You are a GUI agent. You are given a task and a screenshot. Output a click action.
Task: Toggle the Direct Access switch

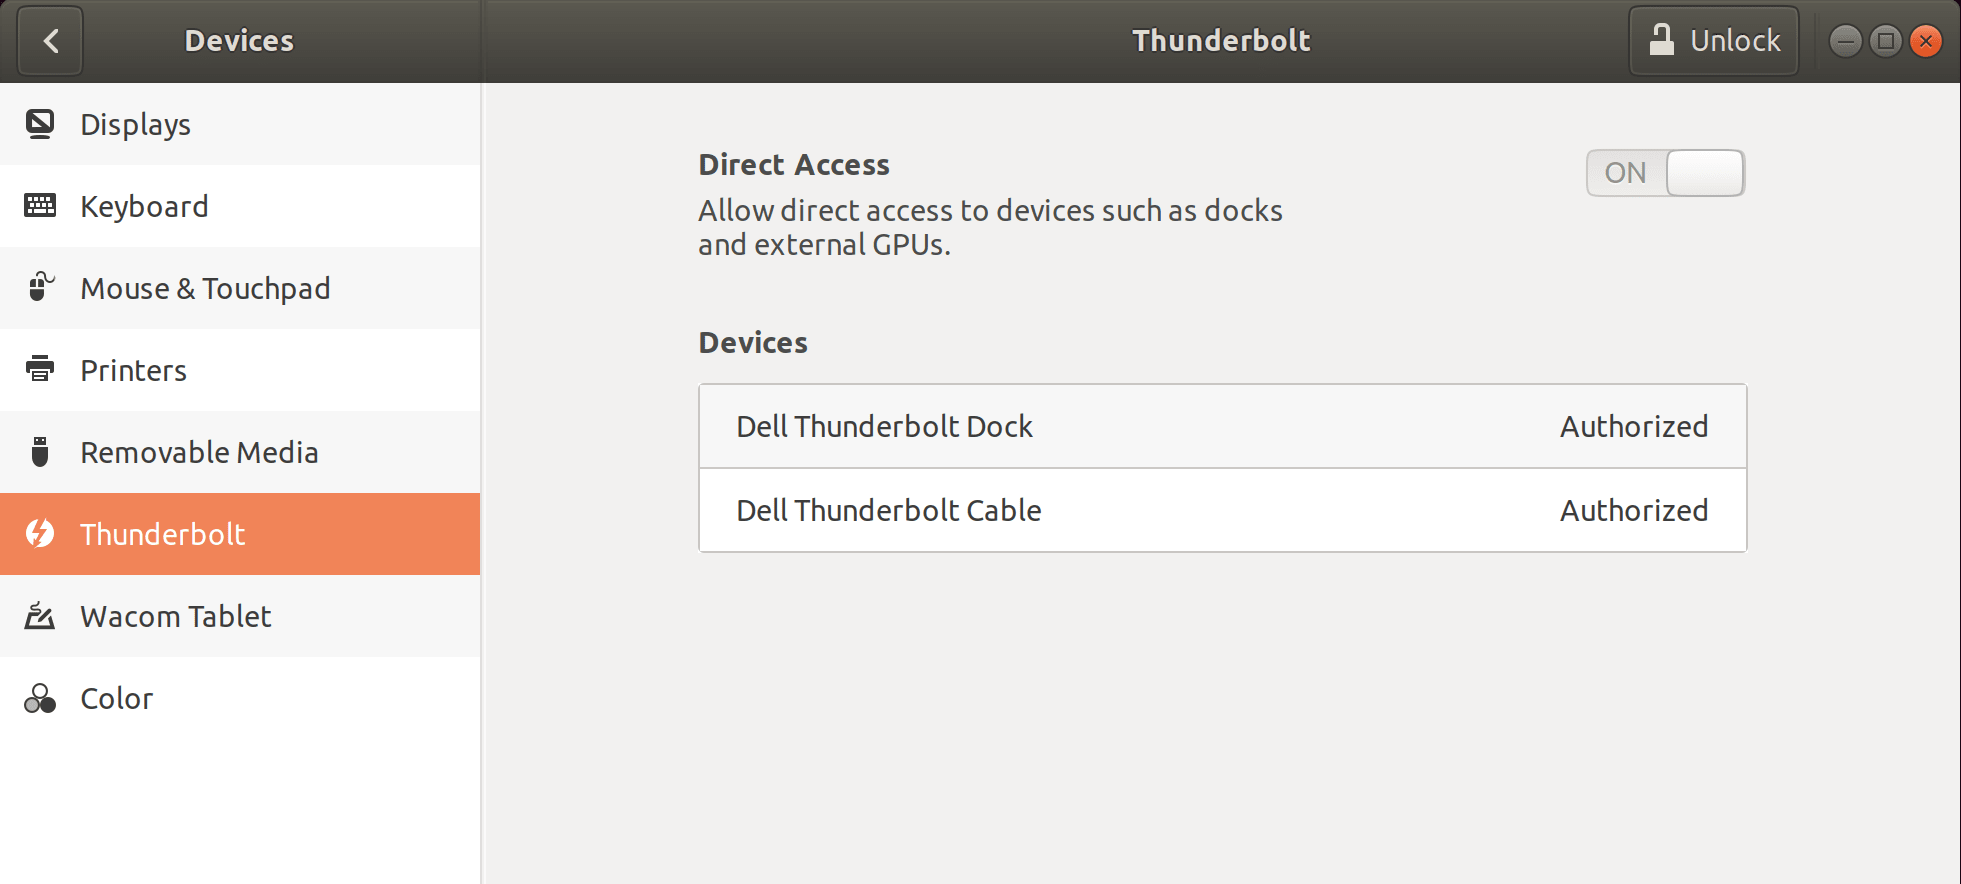1665,173
